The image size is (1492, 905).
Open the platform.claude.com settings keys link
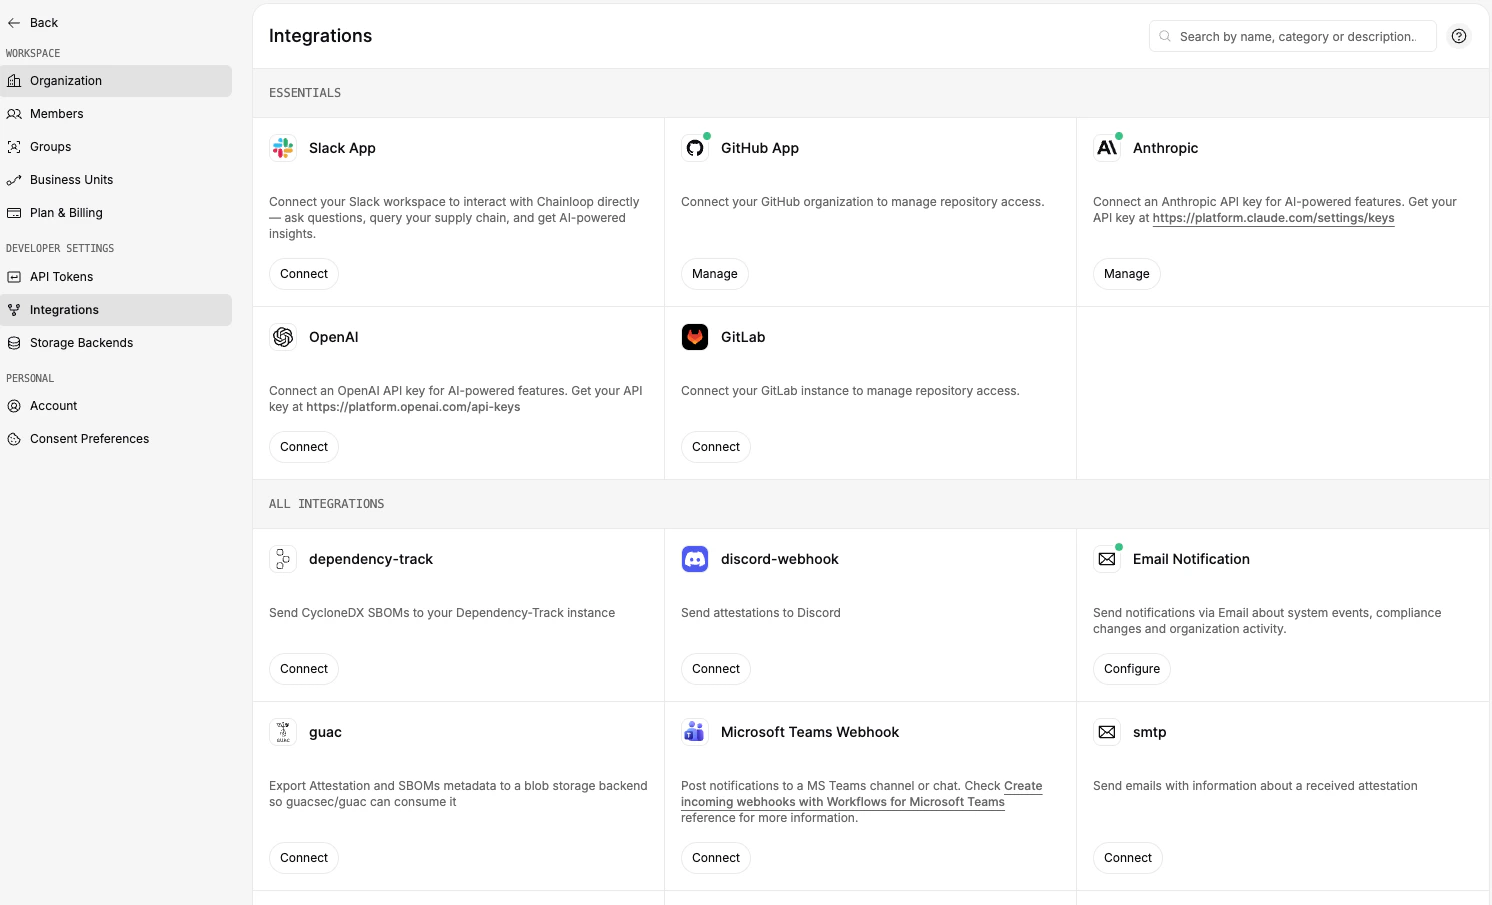[1273, 218]
